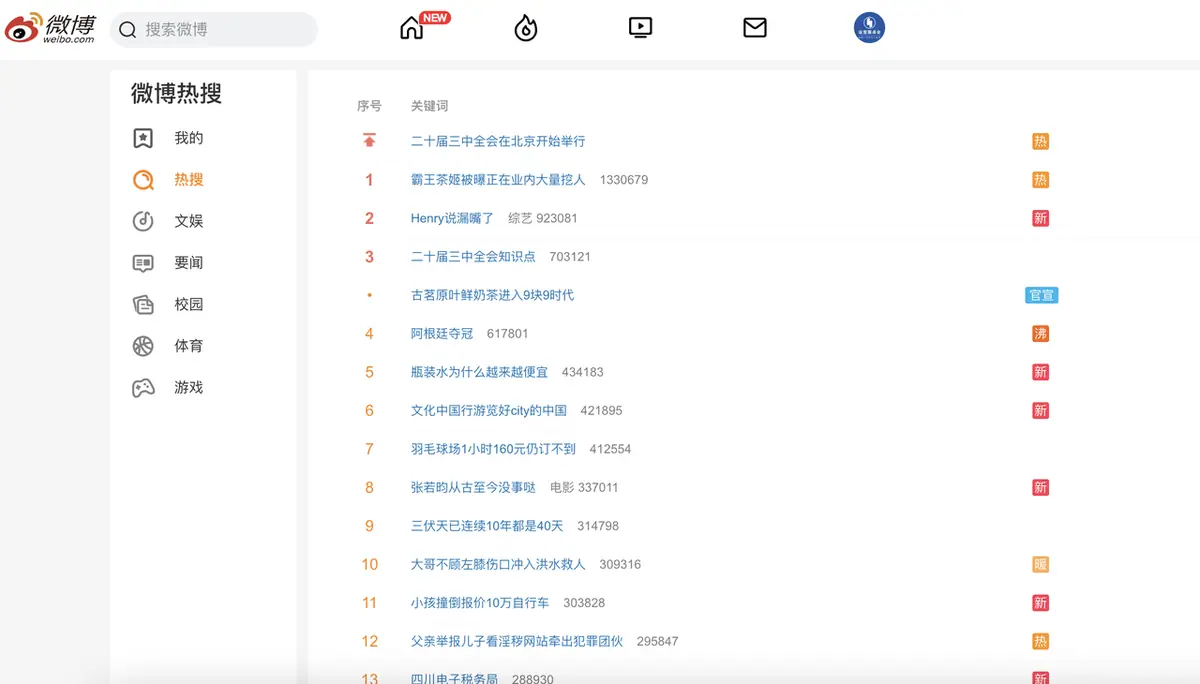This screenshot has width=1200, height=684.
Task: Click the search magnifier icon
Action: point(128,30)
